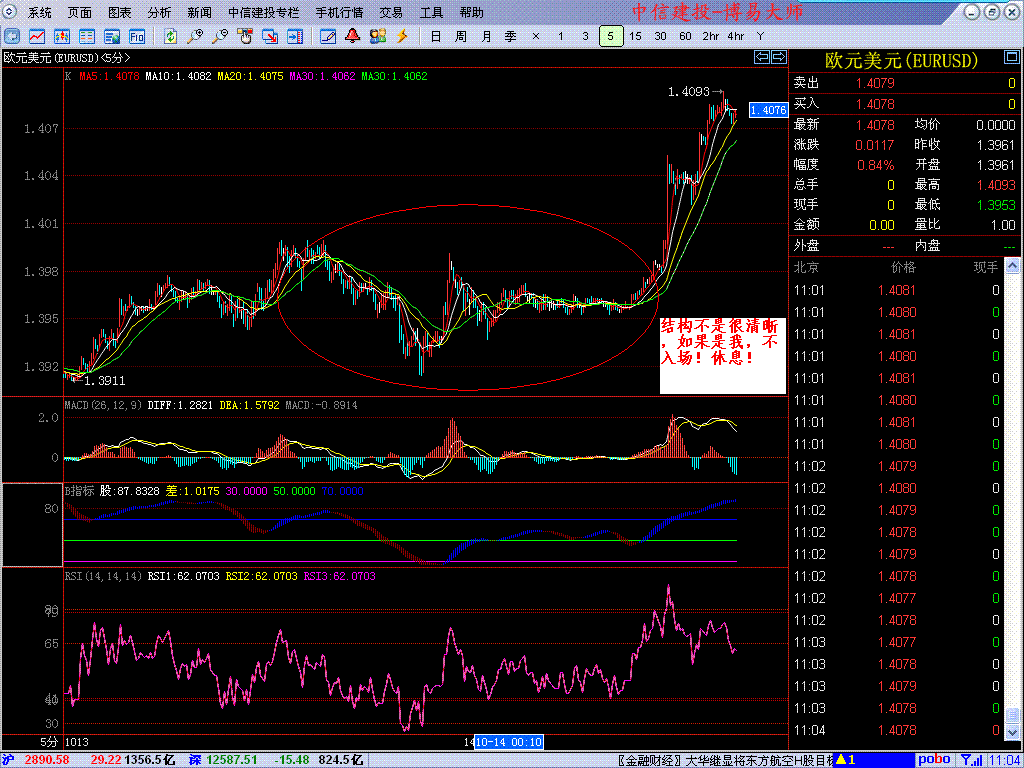1024x768 pixels.
Task: Select the 4hr period button
Action: pos(735,36)
